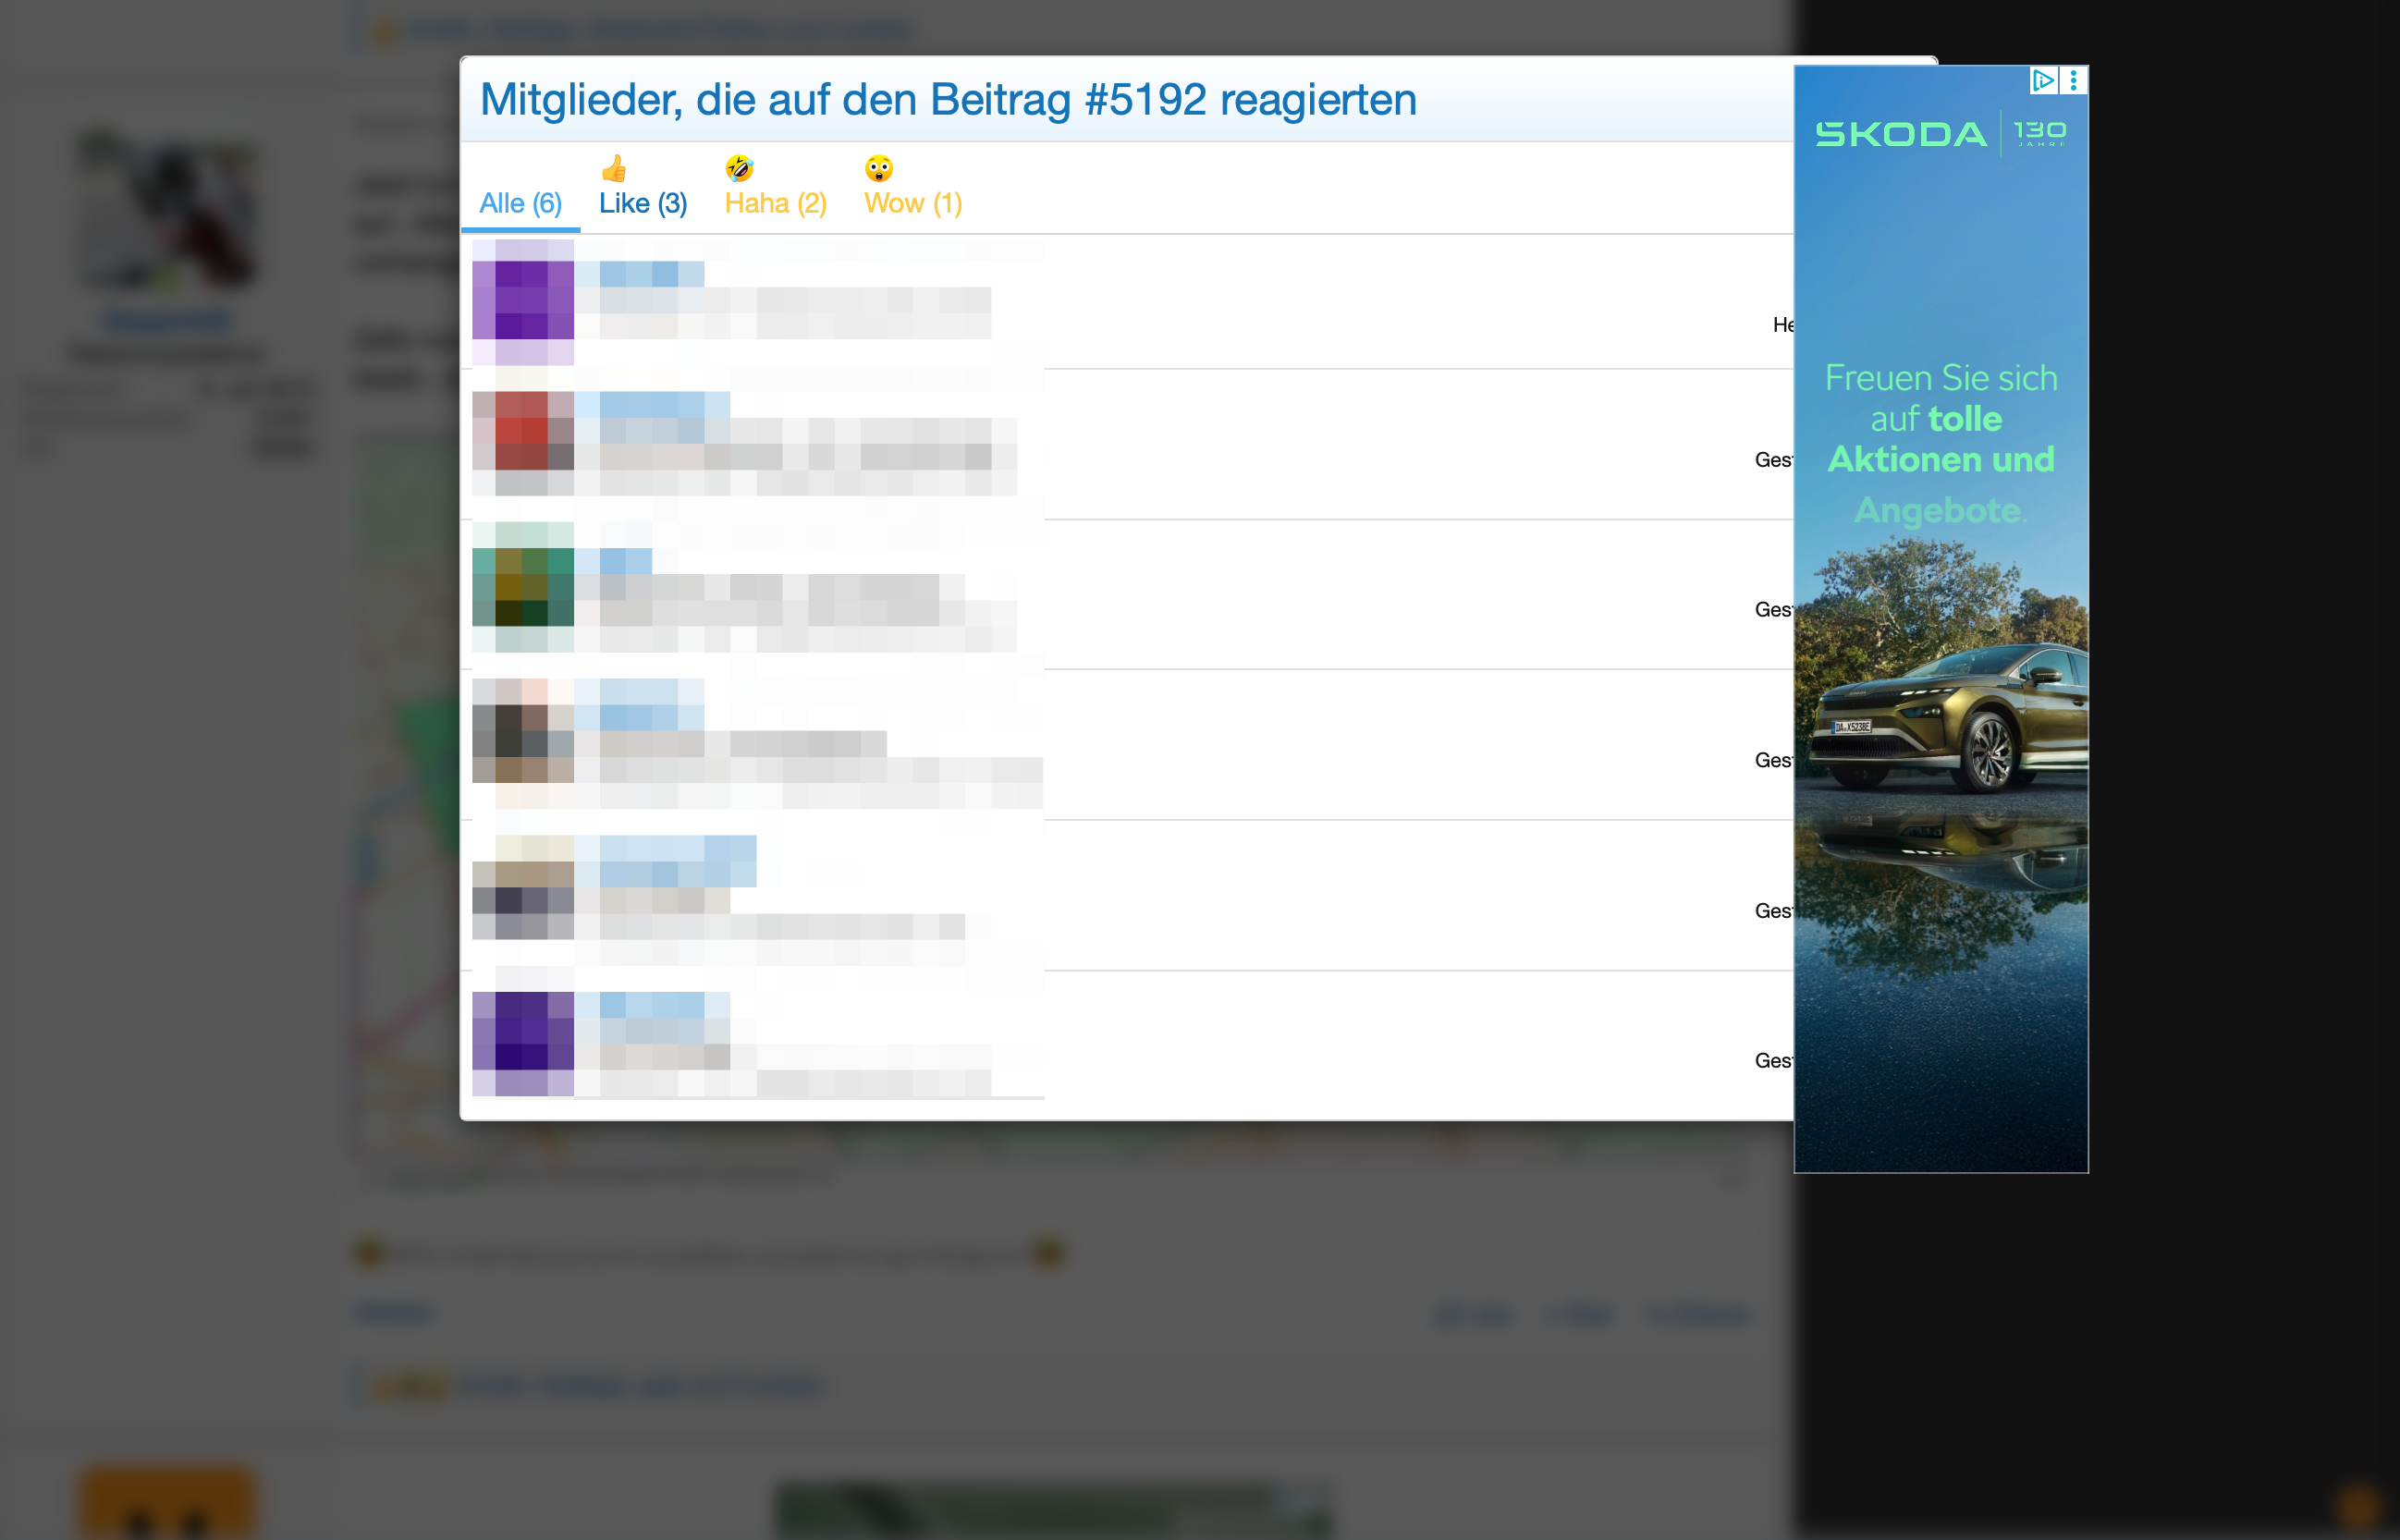The image size is (2400, 1540).
Task: Open second member's red avatar
Action: (523, 442)
